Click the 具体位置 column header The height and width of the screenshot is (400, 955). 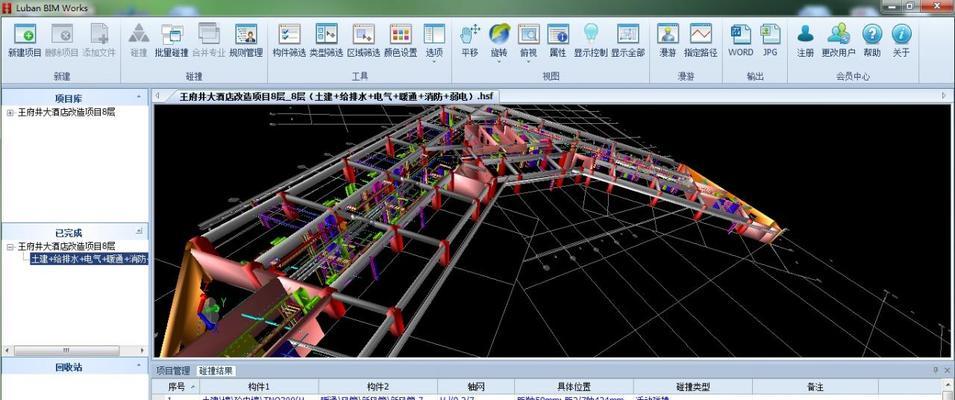pyautogui.click(x=574, y=387)
